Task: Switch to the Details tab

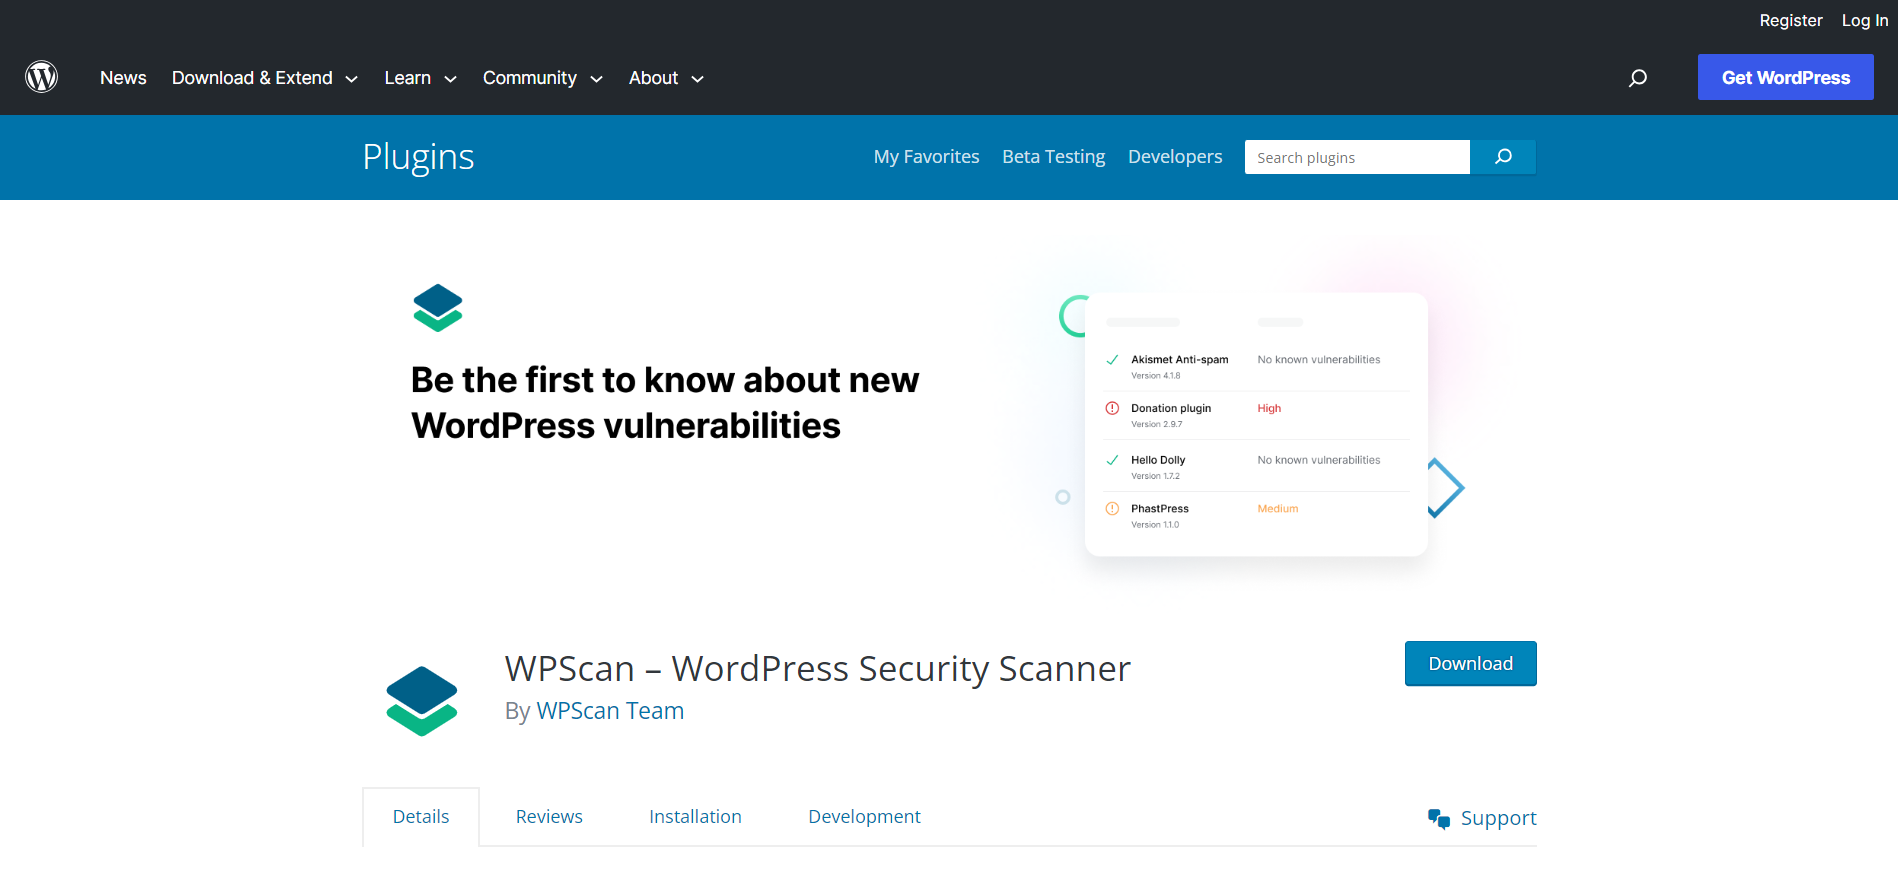Action: point(421,817)
